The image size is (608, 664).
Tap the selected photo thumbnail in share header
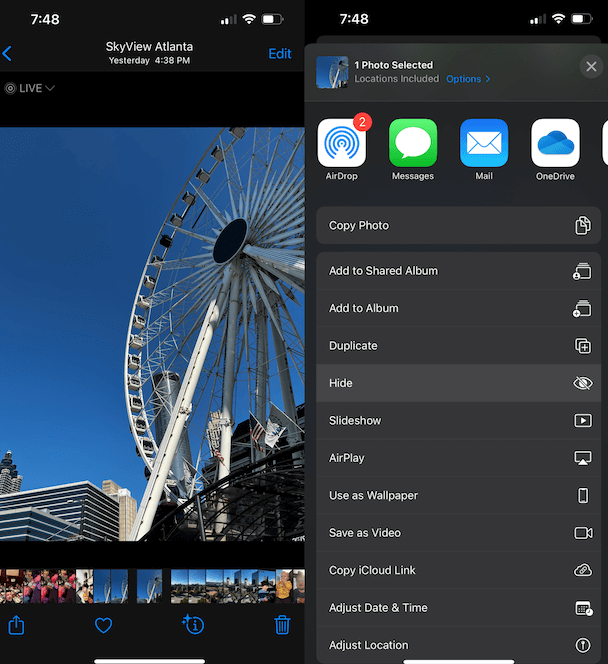[332, 72]
